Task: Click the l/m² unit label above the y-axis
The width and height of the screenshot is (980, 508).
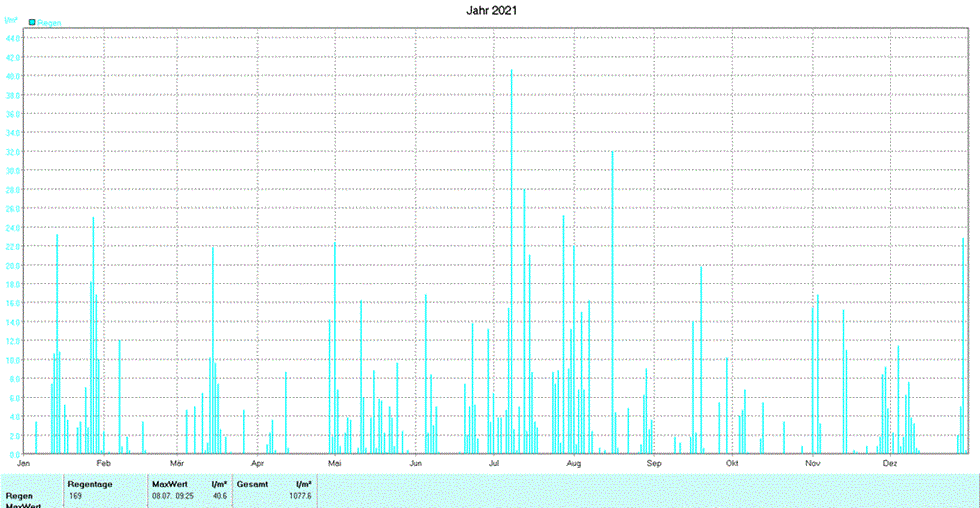Action: pos(11,21)
